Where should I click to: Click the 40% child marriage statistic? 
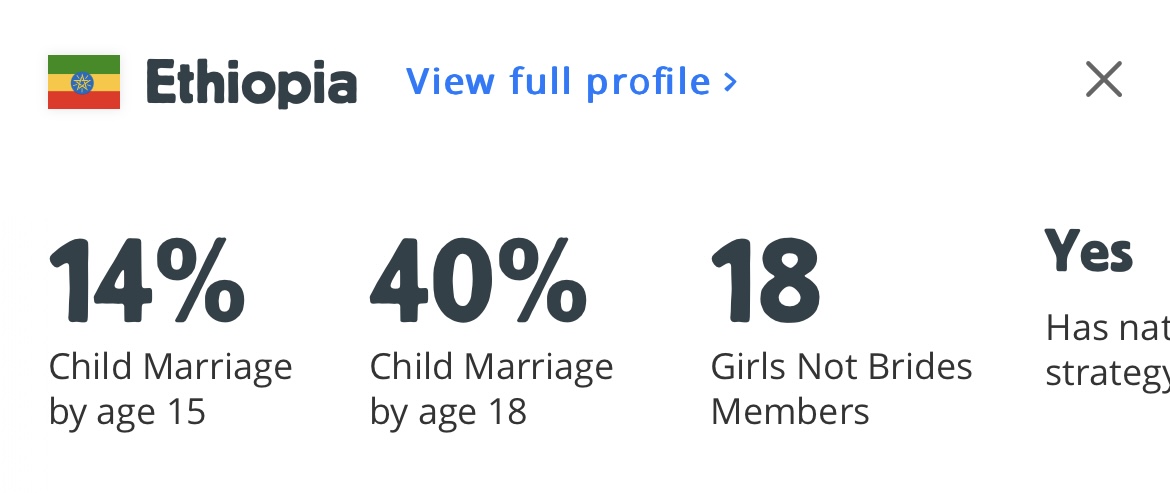click(478, 279)
